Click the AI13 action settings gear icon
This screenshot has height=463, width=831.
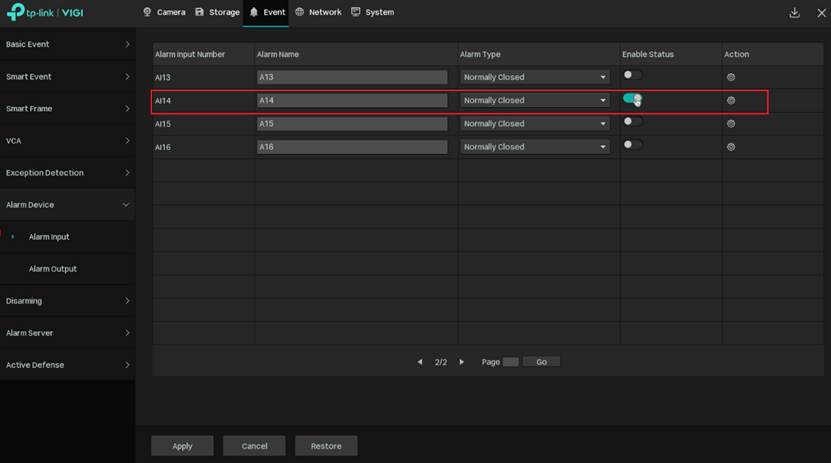pyautogui.click(x=731, y=77)
